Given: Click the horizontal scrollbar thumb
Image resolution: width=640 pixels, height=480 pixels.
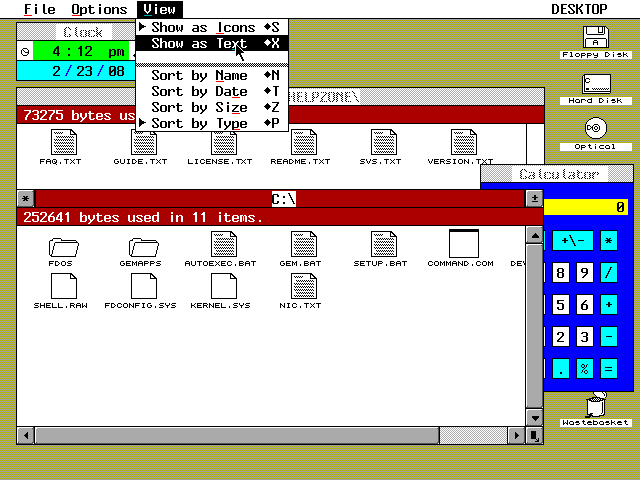Looking at the screenshot, I should pyautogui.click(x=237, y=435).
